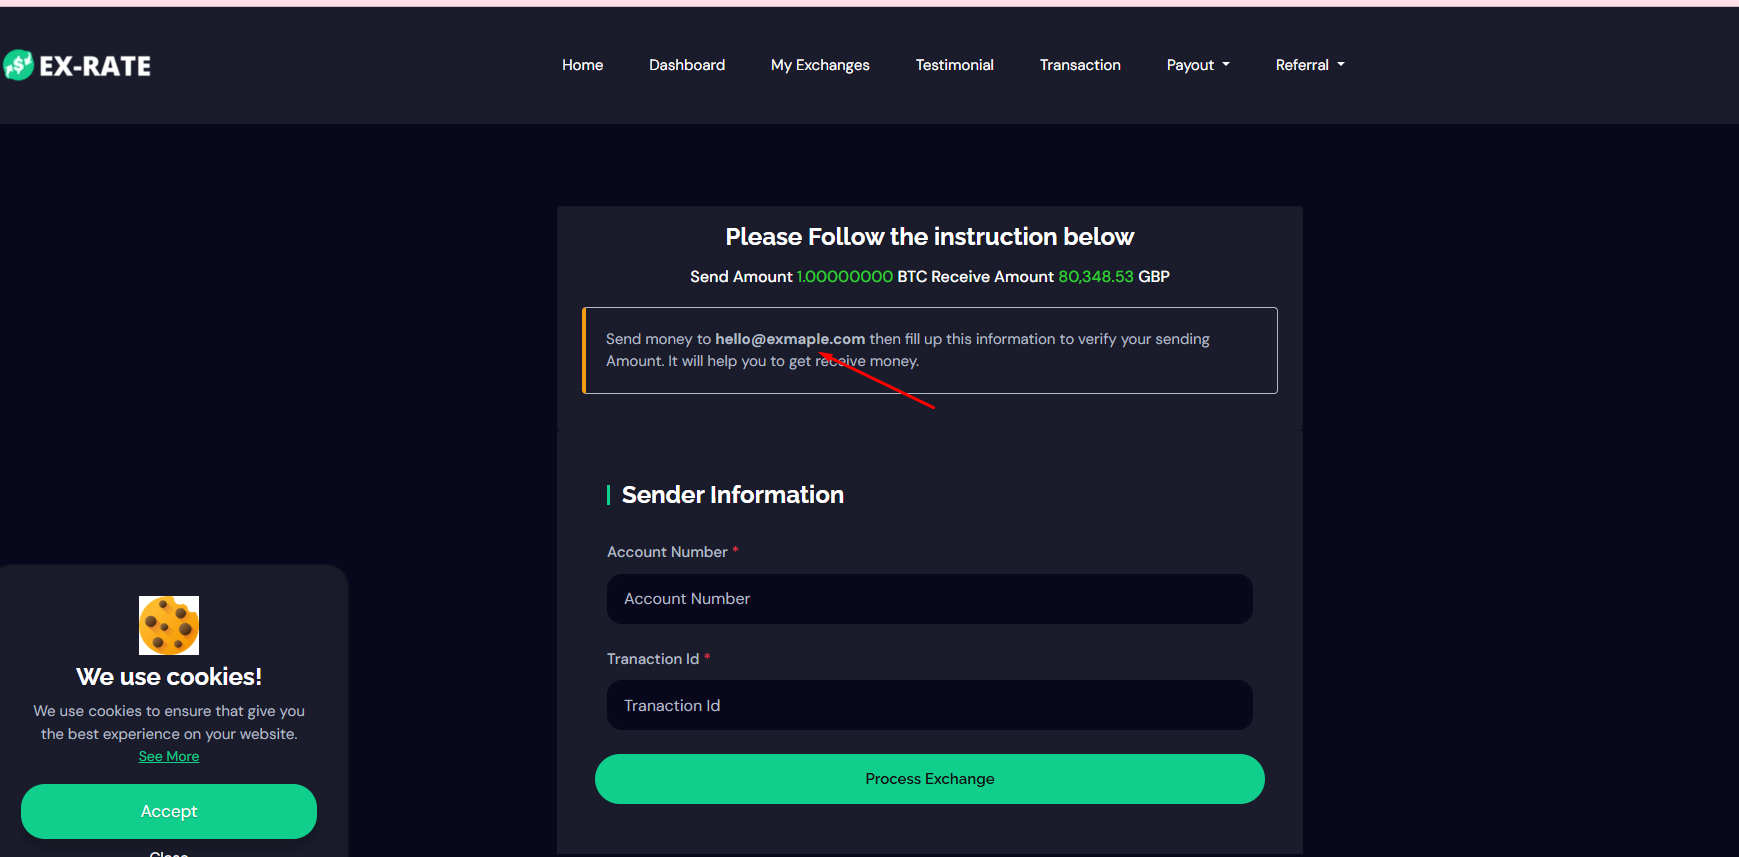This screenshot has width=1739, height=857.
Task: Open My Exchanges in the navbar
Action: pos(820,65)
